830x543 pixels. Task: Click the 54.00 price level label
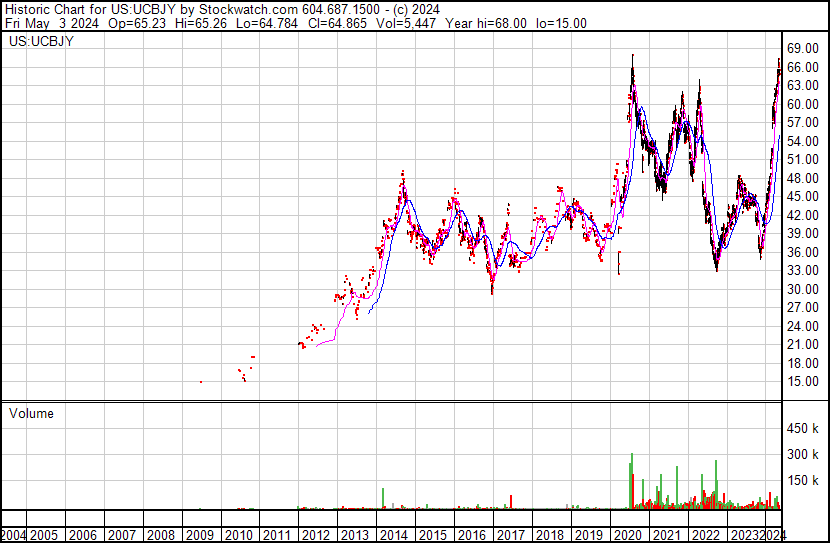click(x=803, y=141)
